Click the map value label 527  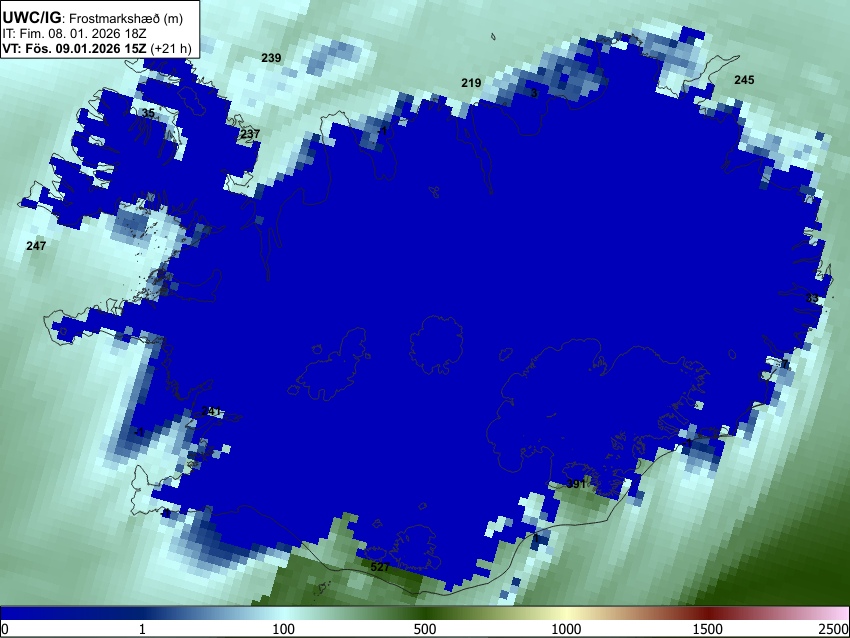[380, 567]
